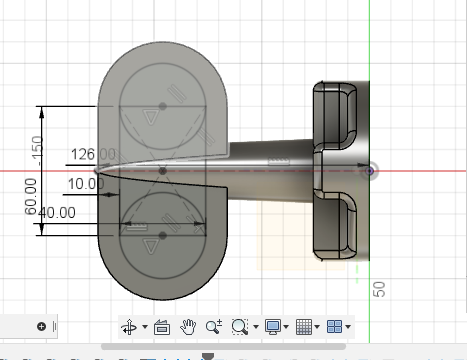Open Grid and Snaps icon
Screen dimensions: 467x360
click(304, 327)
